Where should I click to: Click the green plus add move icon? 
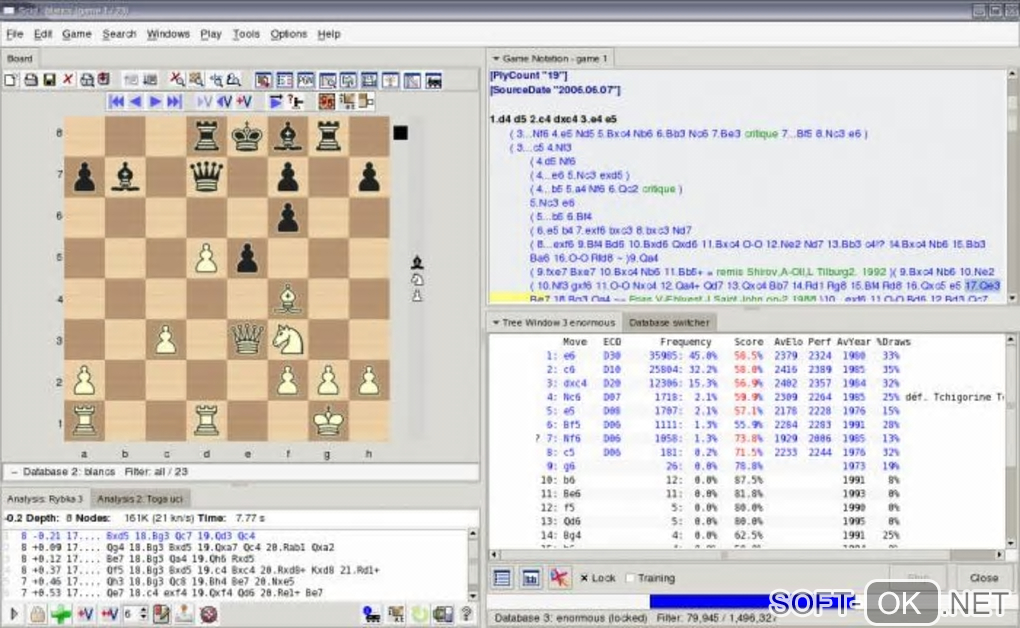61,614
